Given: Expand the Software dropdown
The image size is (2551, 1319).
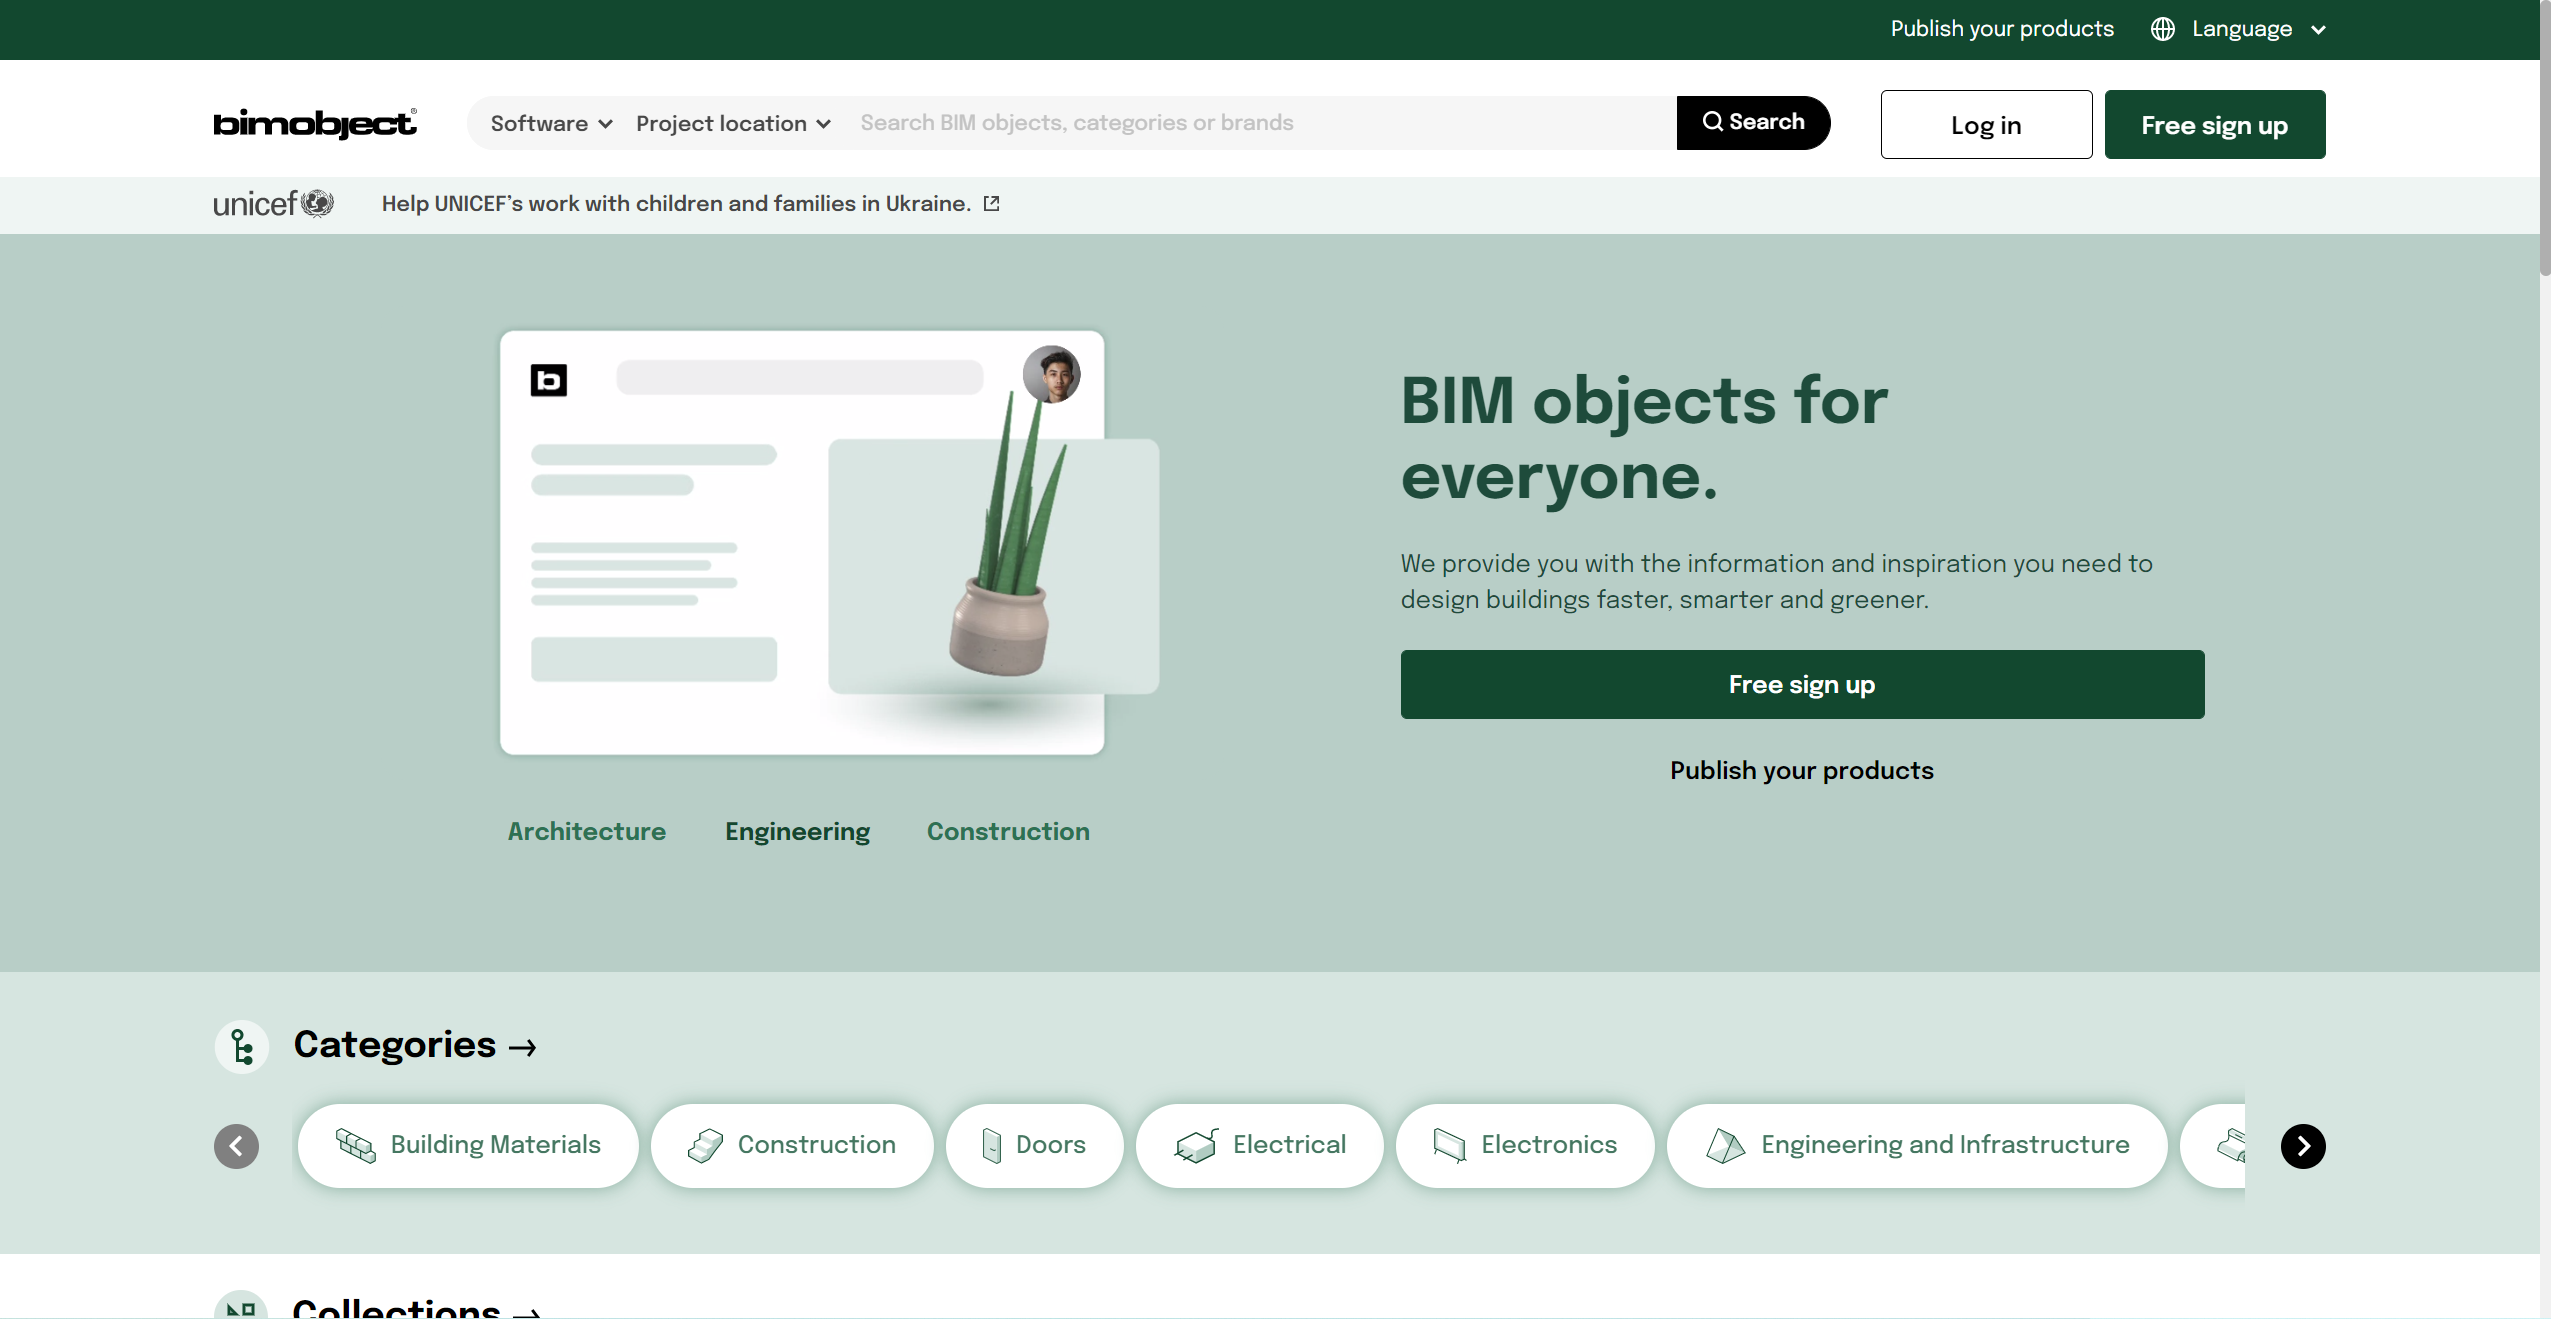Looking at the screenshot, I should click(x=551, y=123).
